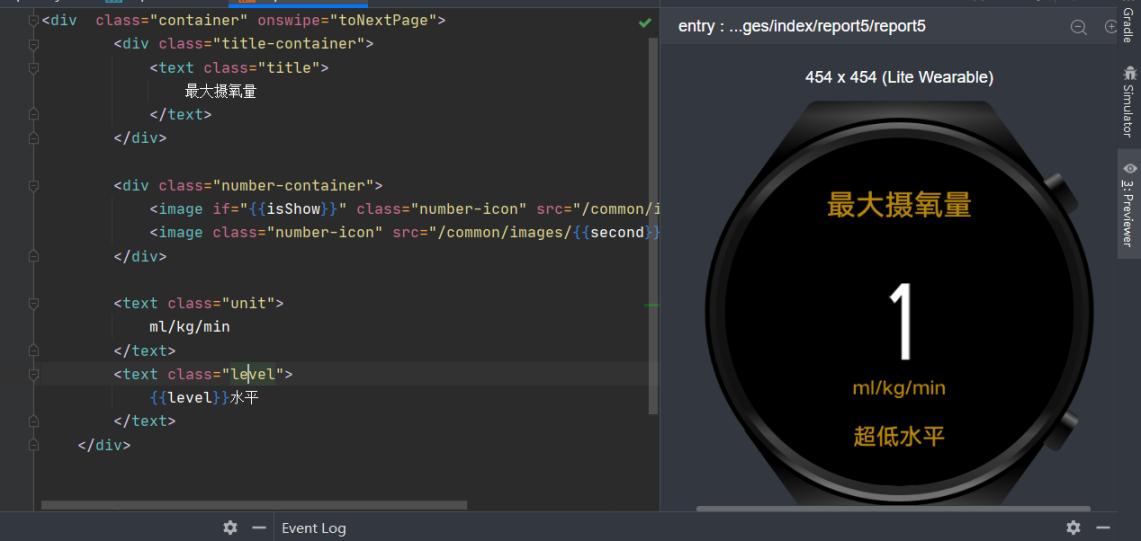Open the Gradle side panel
Image resolution: width=1141 pixels, height=541 pixels.
coord(1129,22)
